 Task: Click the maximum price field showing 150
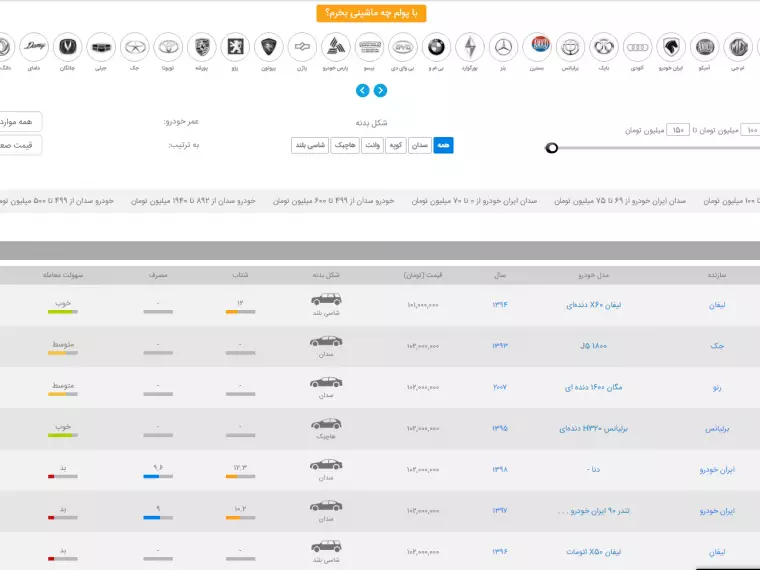point(678,130)
